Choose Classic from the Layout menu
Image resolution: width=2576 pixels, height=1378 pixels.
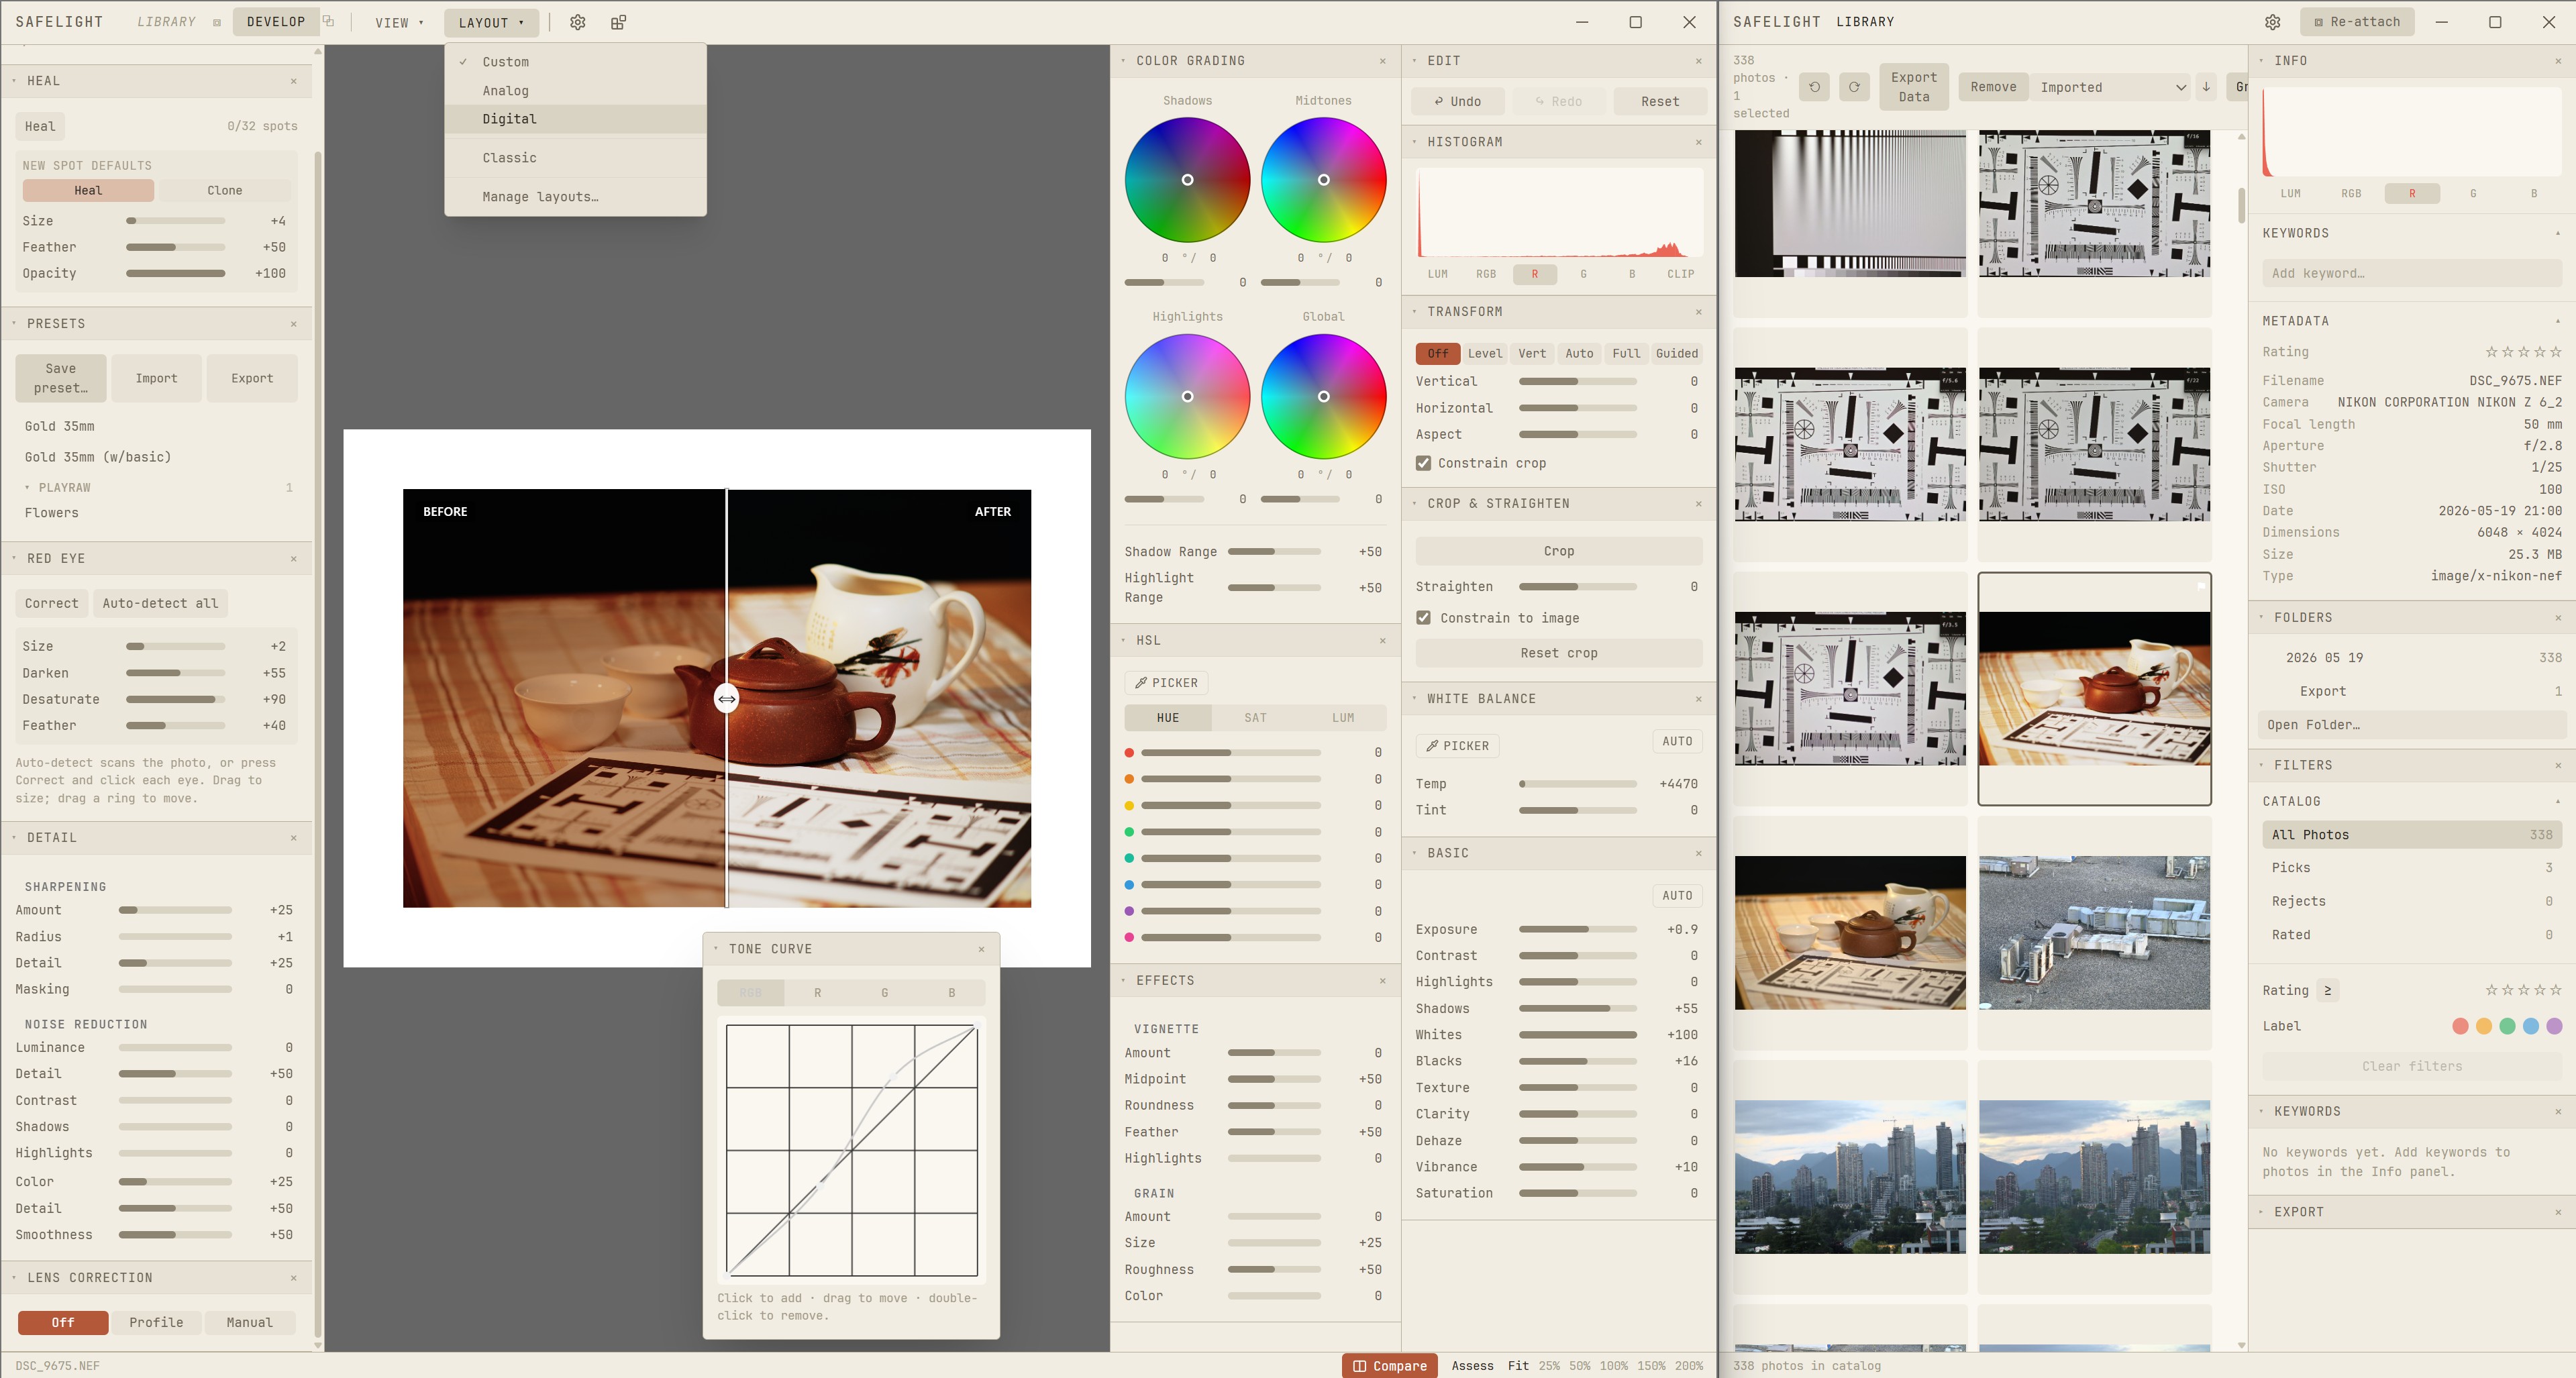575,158
